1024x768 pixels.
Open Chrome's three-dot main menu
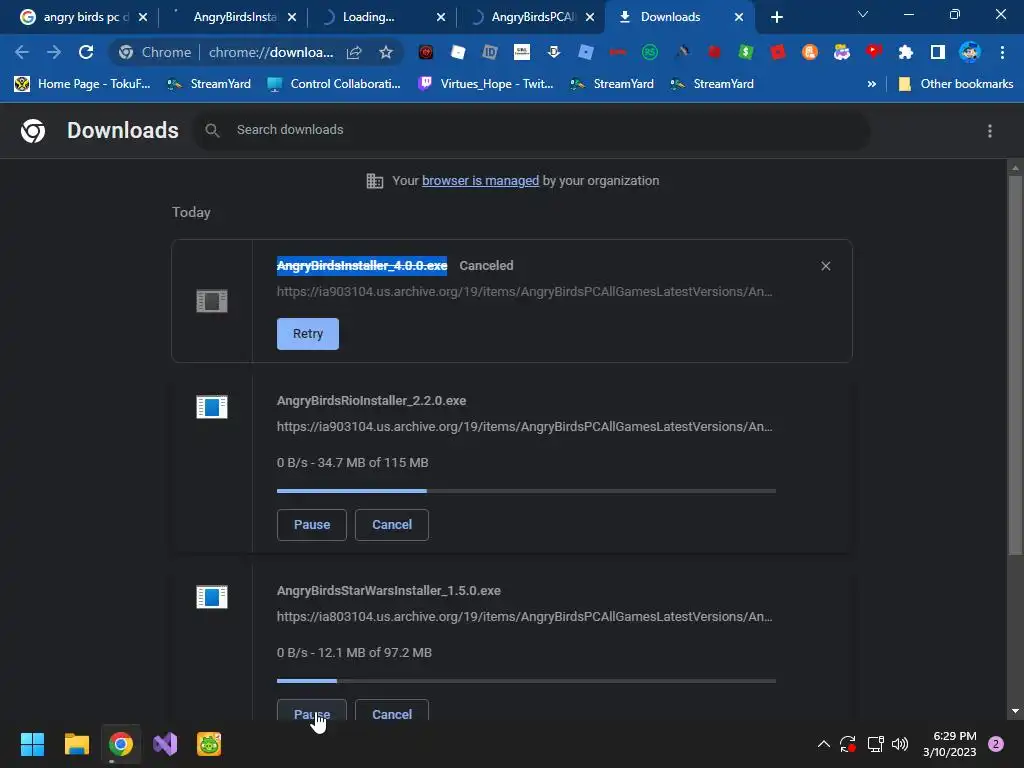1002,52
